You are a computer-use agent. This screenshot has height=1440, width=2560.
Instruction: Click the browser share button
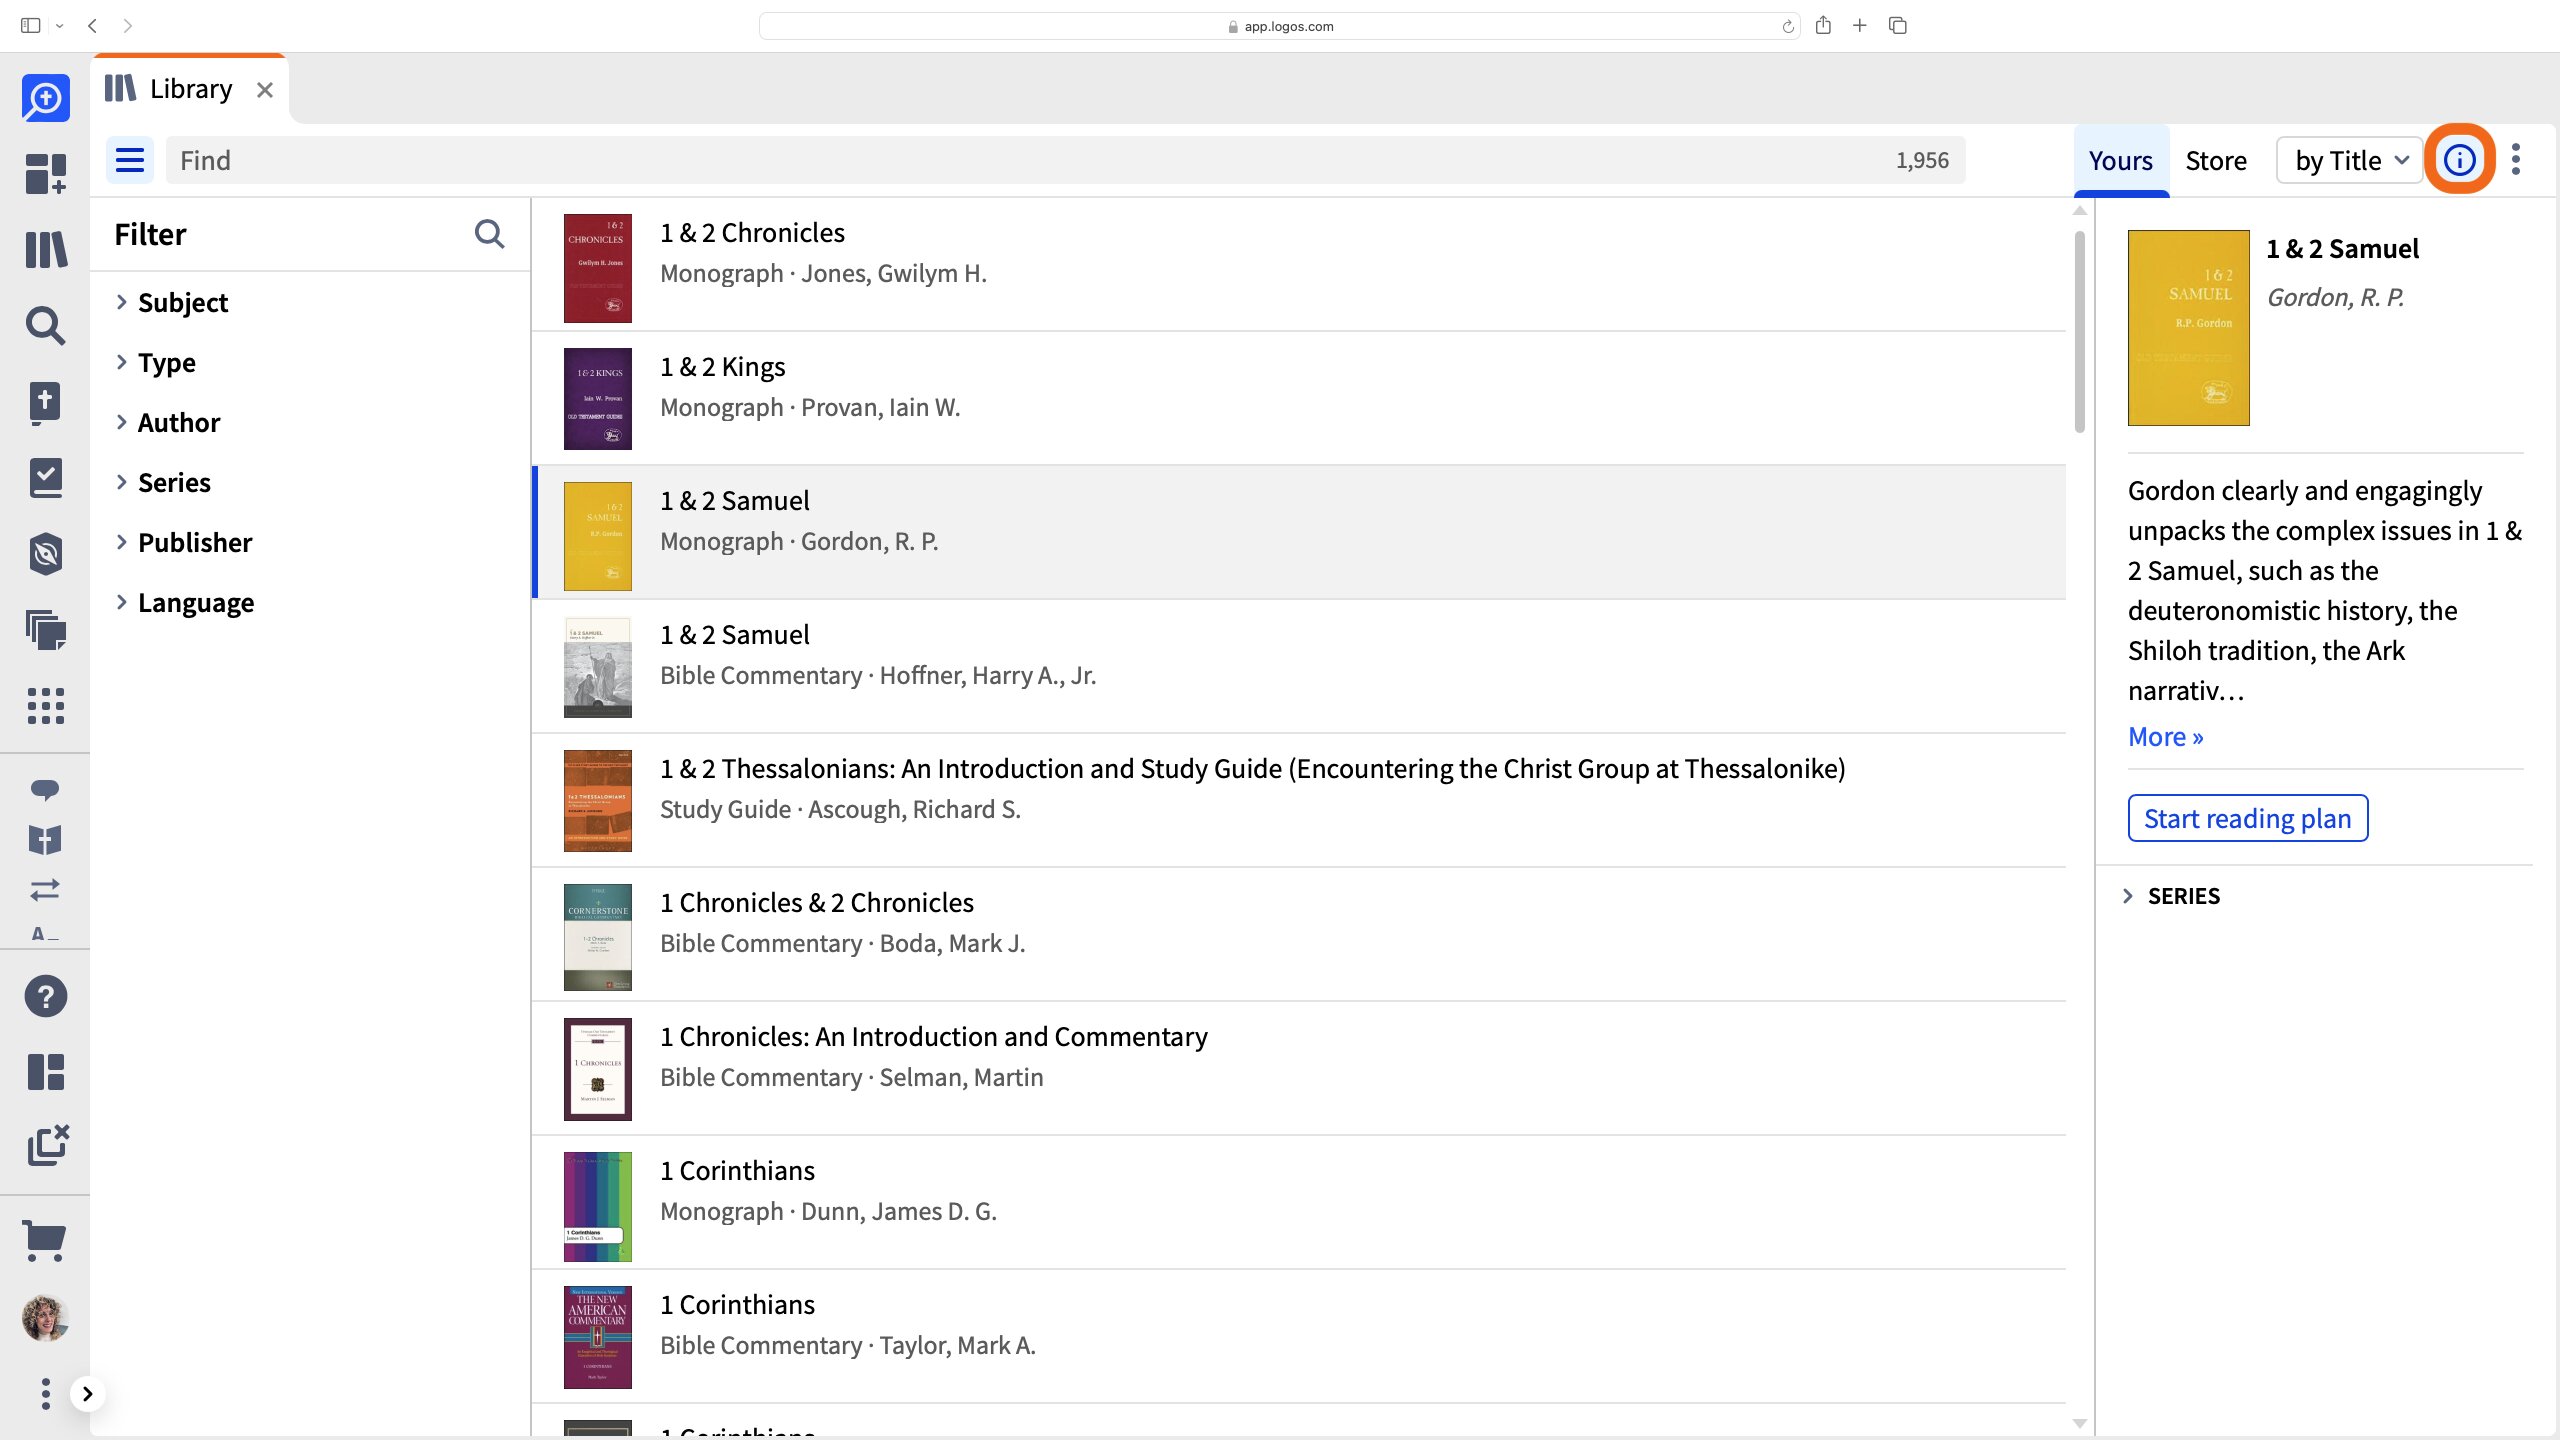(x=1823, y=25)
